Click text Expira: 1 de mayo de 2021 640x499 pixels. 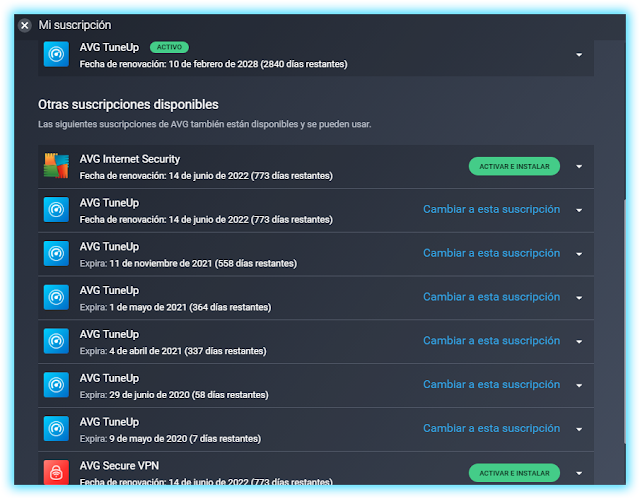(175, 307)
